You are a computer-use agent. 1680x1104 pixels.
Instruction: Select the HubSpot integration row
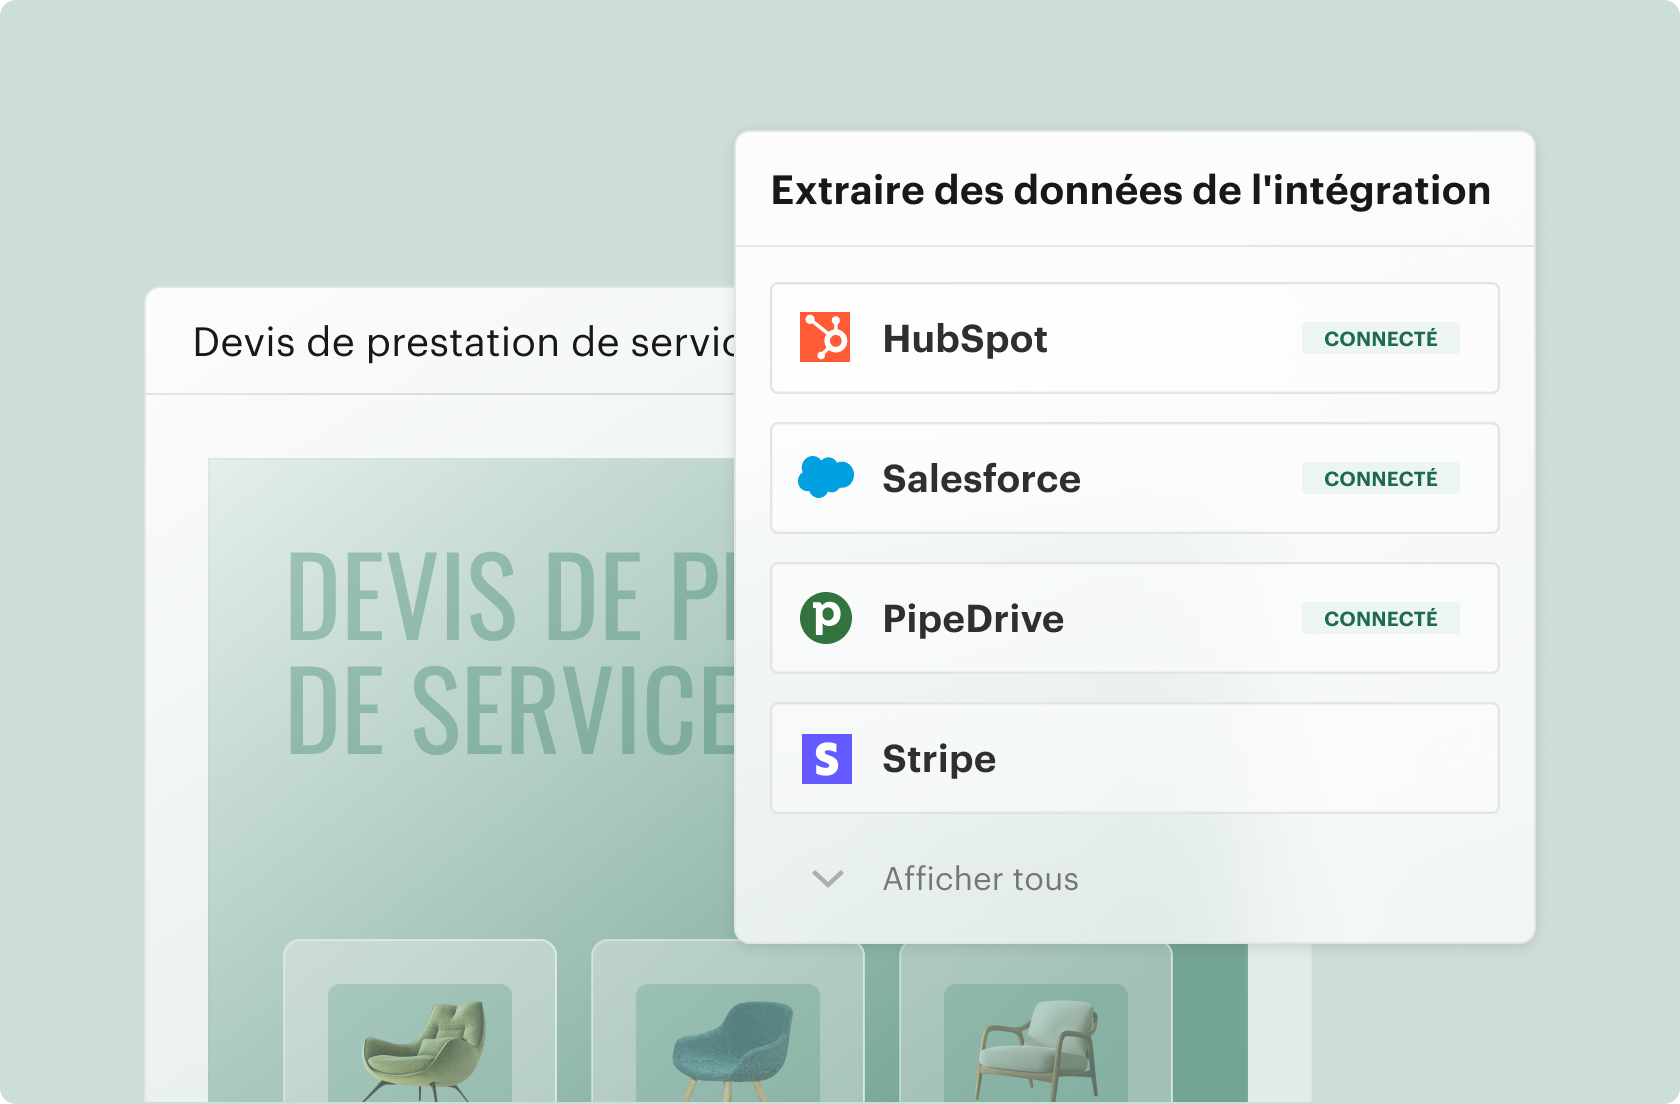pos(1135,338)
